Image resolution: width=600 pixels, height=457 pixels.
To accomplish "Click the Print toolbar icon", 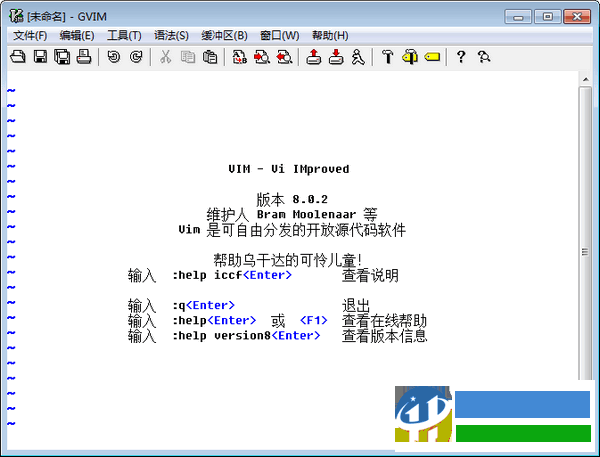I will click(x=84, y=57).
